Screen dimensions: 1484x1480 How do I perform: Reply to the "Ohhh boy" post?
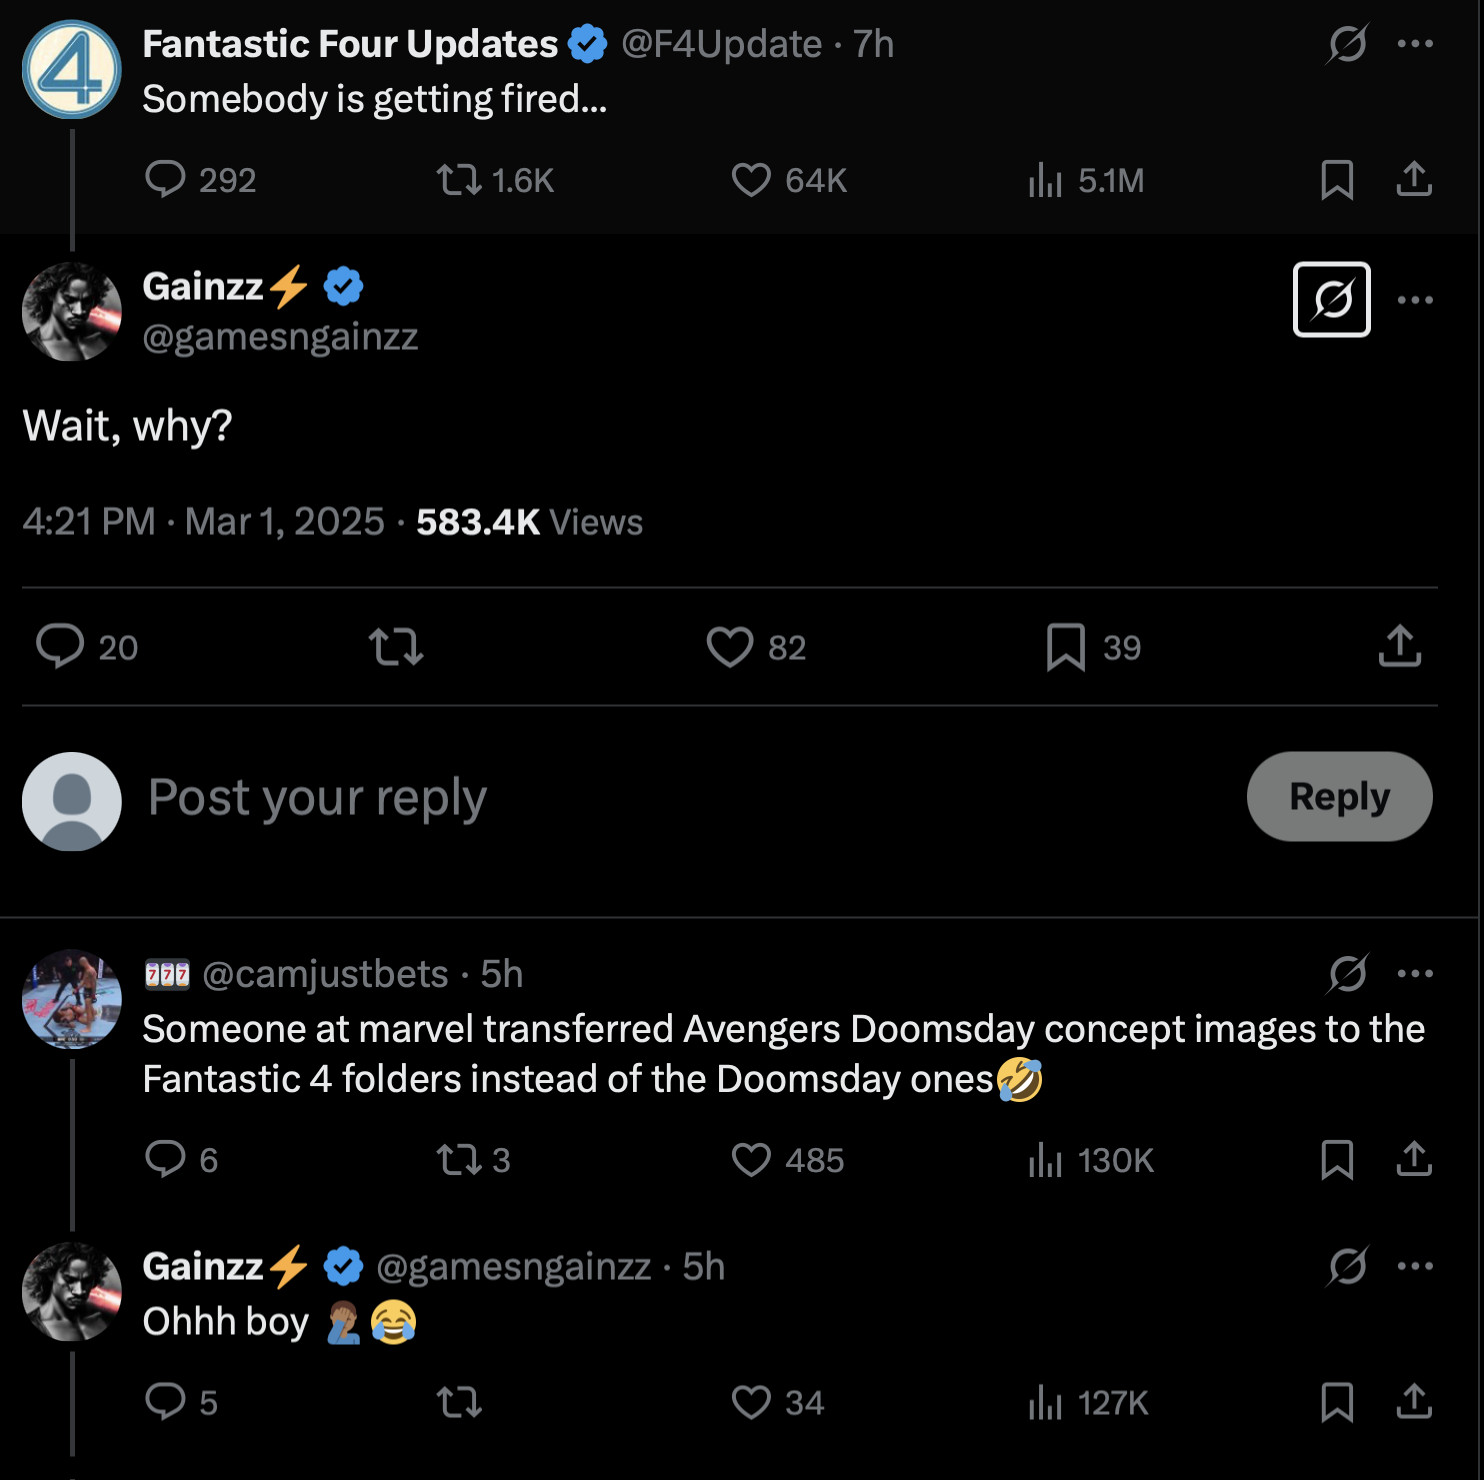tap(166, 1402)
